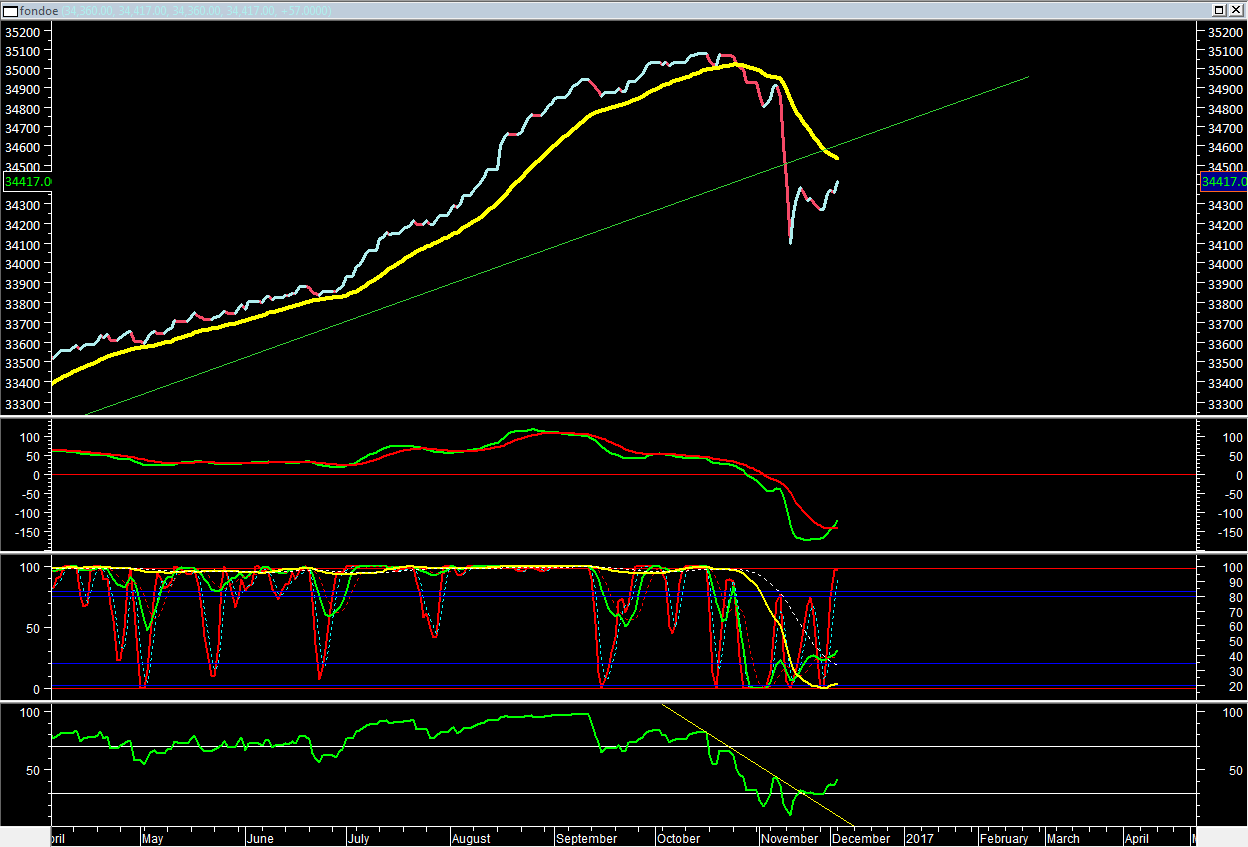Screen dimensions: 1248x847
Task: Click the February label on the time axis
Action: [x=1003, y=839]
